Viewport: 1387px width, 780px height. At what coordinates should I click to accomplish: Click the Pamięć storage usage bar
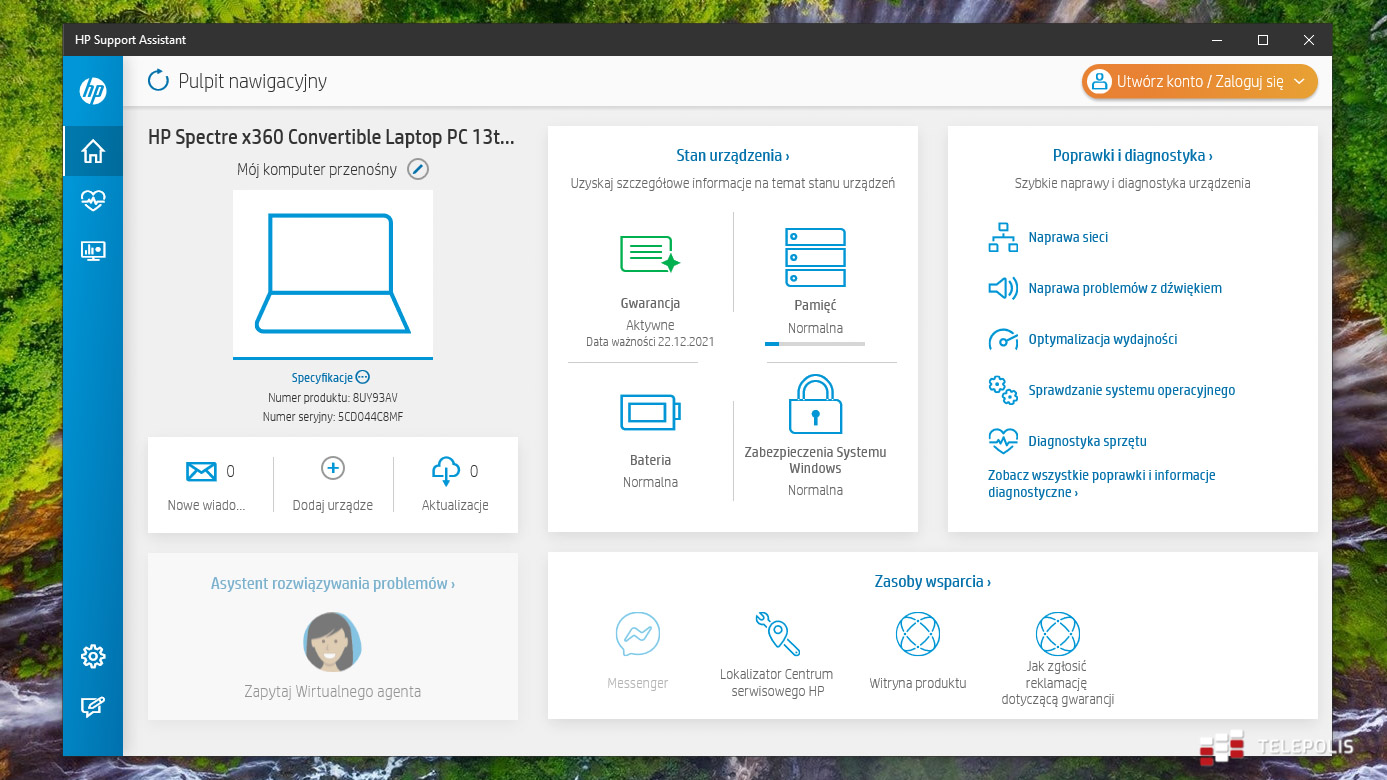(x=815, y=343)
